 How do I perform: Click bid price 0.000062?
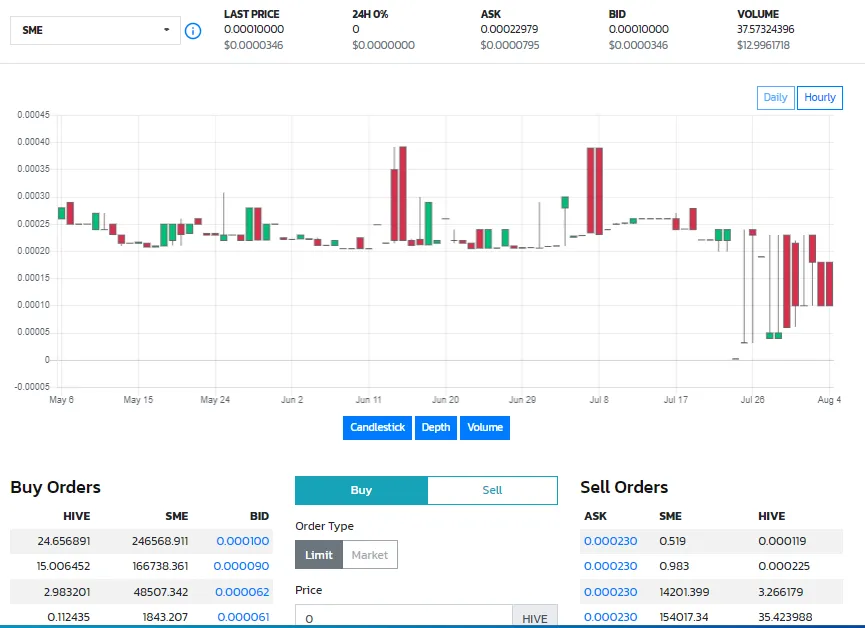coord(242,592)
